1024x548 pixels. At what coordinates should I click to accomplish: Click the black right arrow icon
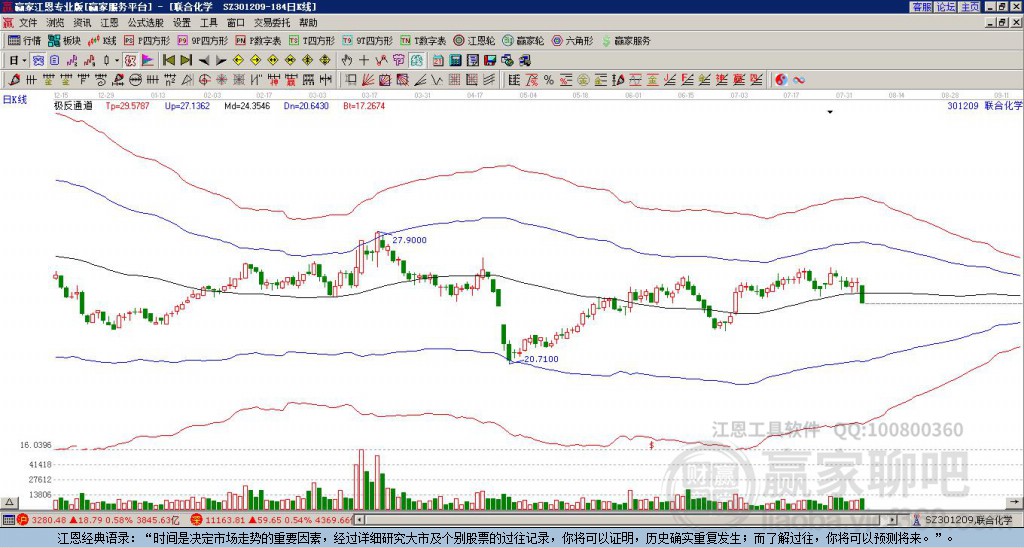pos(221,61)
